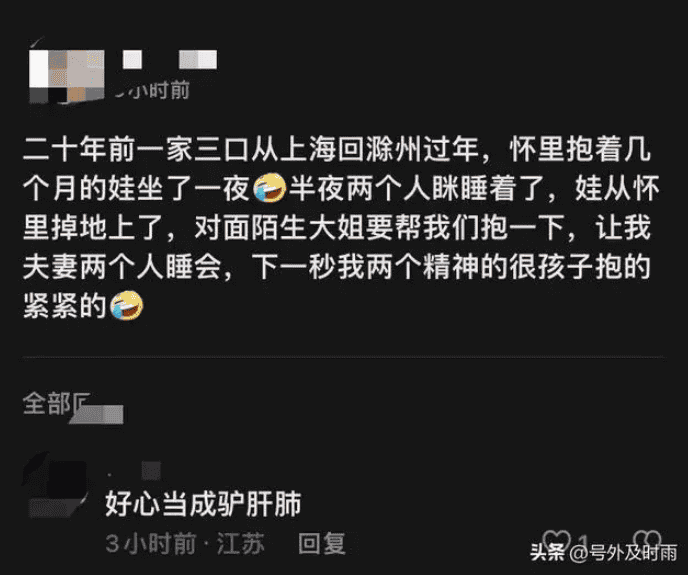Like the comment with the heart icon
The height and width of the screenshot is (575, 688).
coord(556,541)
